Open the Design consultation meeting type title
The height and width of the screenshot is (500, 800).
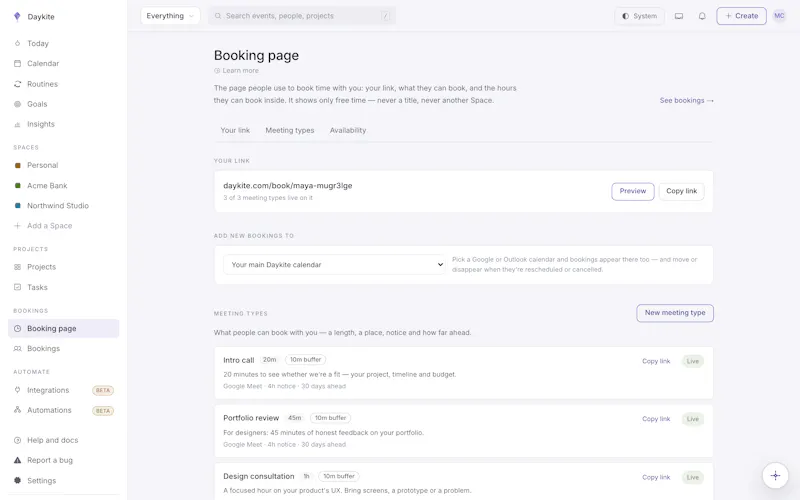tap(259, 477)
